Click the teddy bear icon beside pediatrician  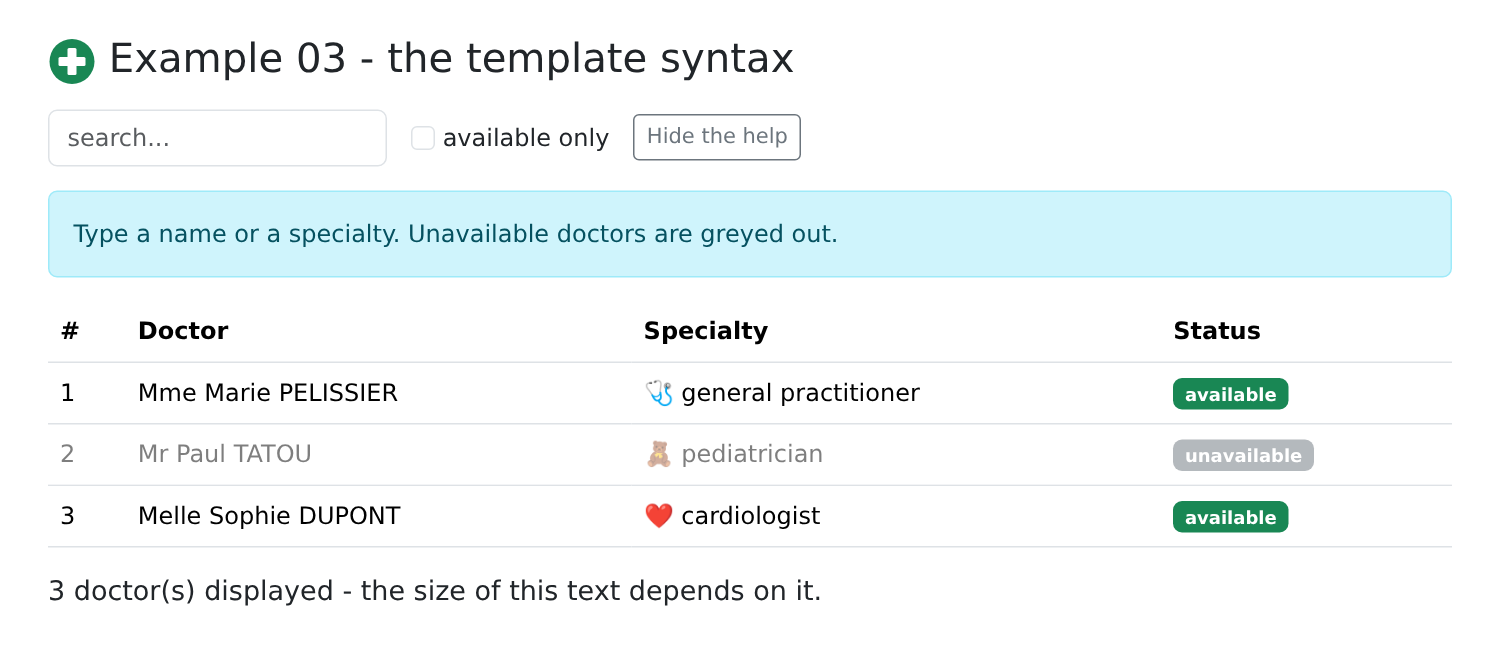(x=659, y=455)
